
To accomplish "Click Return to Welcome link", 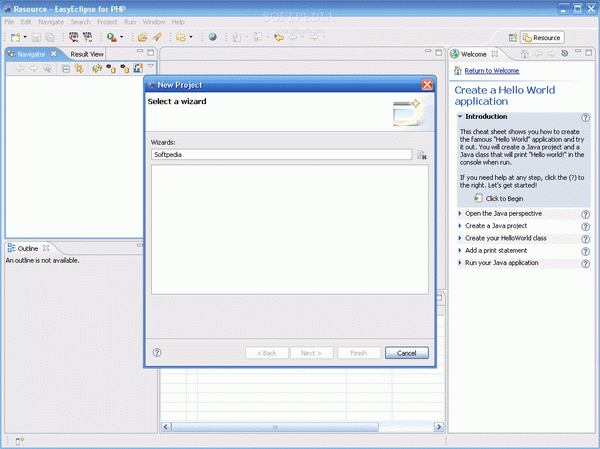I will 491,71.
